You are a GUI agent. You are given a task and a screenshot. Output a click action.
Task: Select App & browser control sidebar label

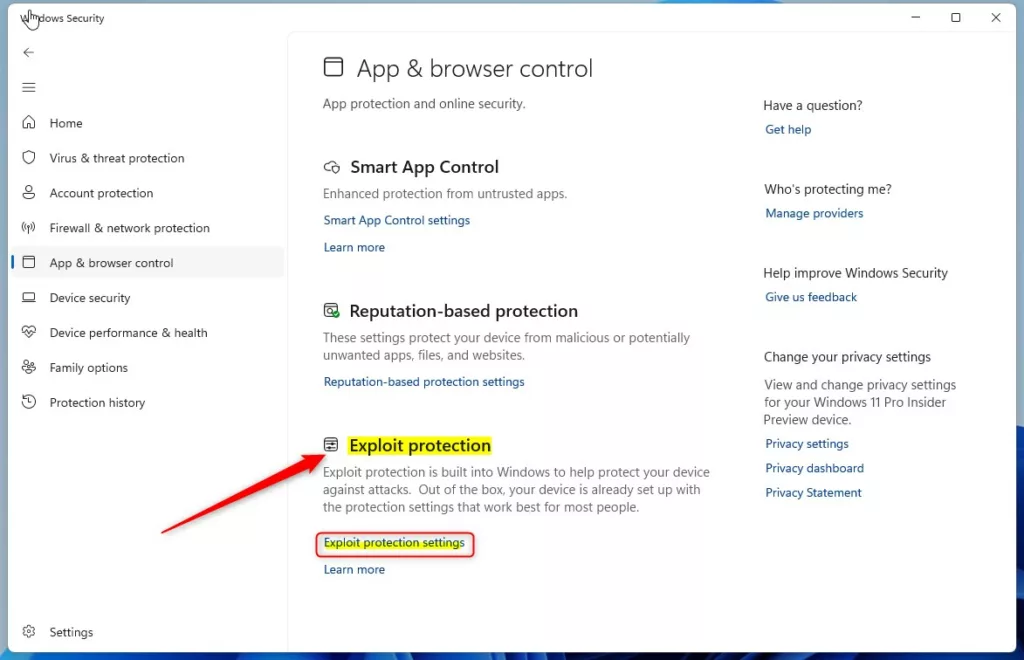(x=112, y=263)
